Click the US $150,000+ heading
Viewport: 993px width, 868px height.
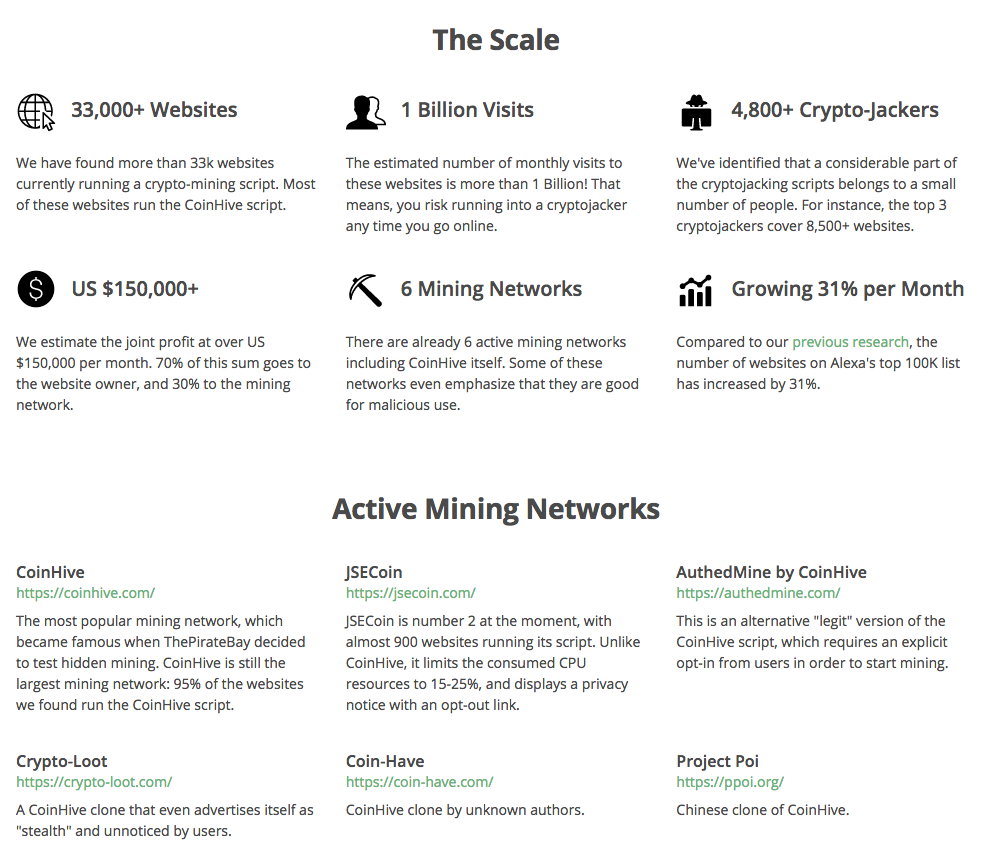[x=135, y=289]
